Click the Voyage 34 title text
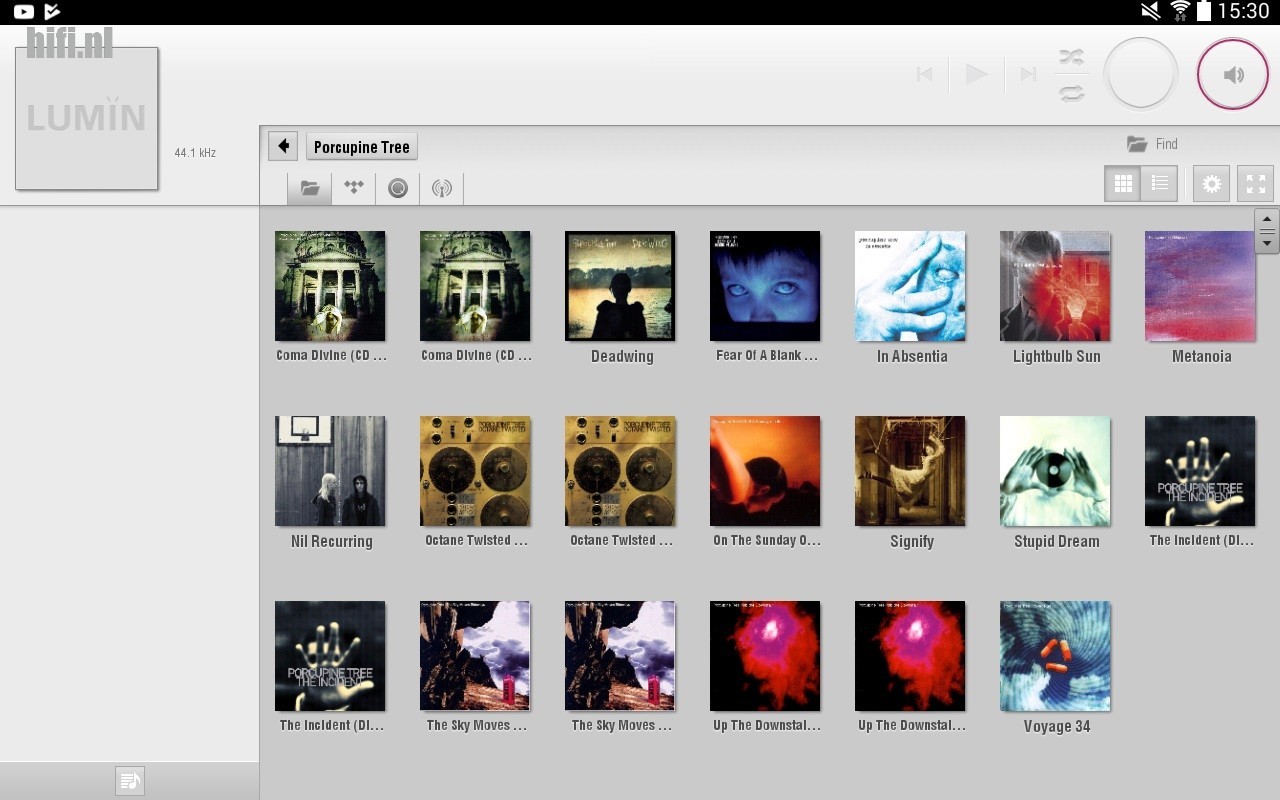Image resolution: width=1280 pixels, height=800 pixels. click(x=1057, y=726)
